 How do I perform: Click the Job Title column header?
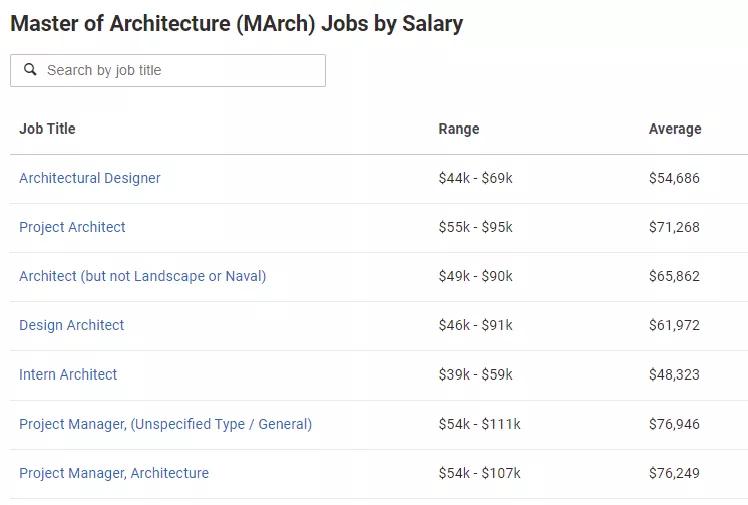tap(47, 129)
